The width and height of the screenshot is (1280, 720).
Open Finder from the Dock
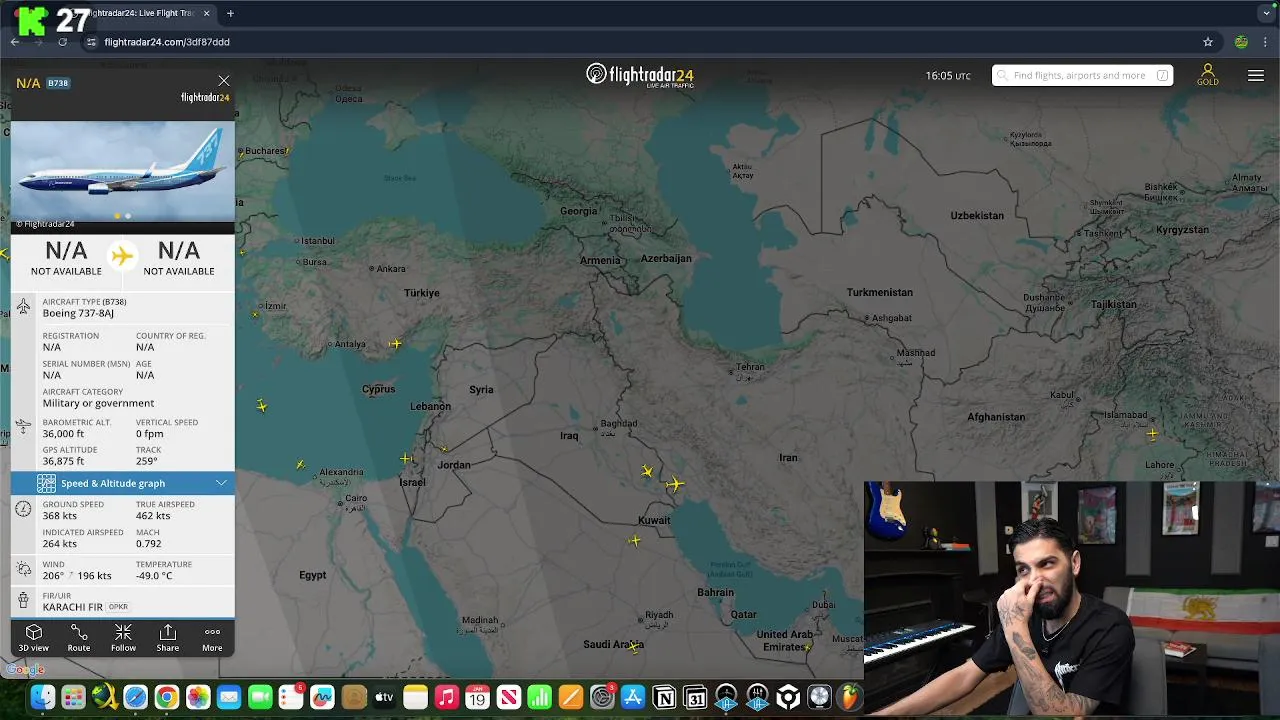42,697
